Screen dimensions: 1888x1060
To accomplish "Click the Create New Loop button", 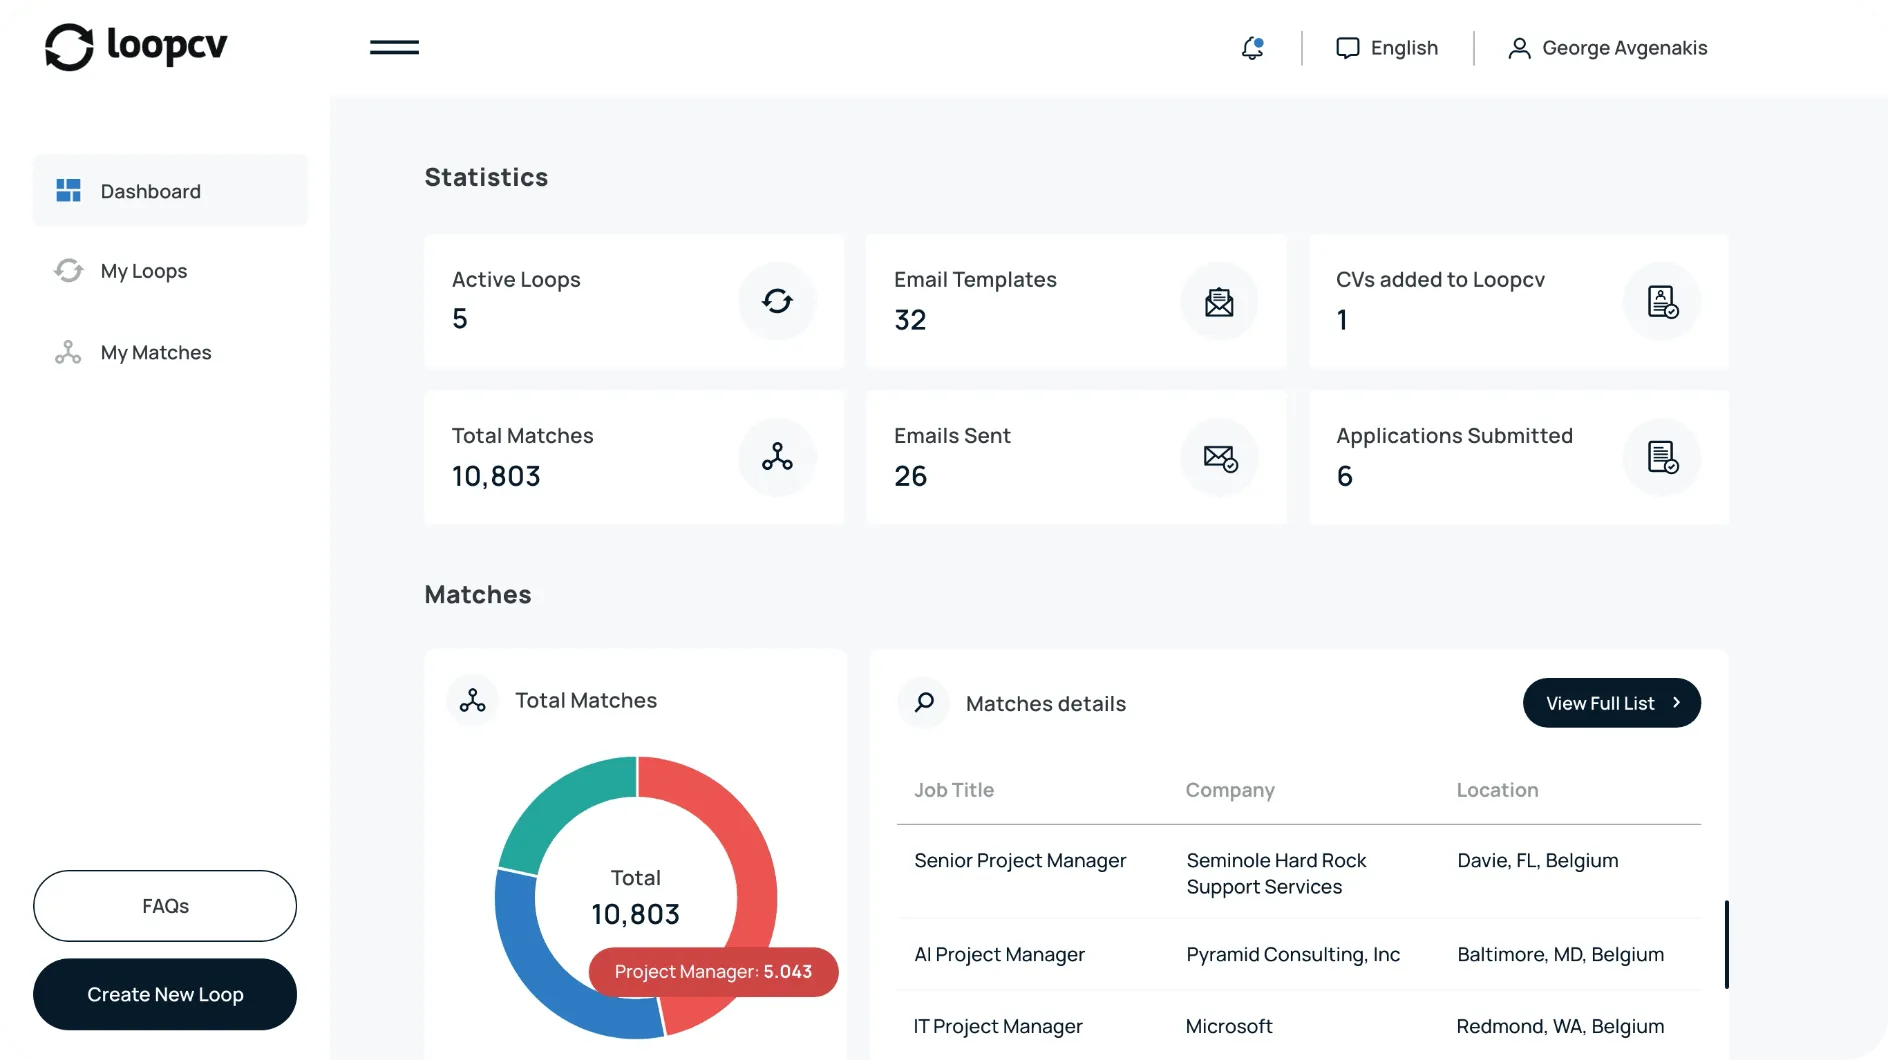I will pos(164,994).
